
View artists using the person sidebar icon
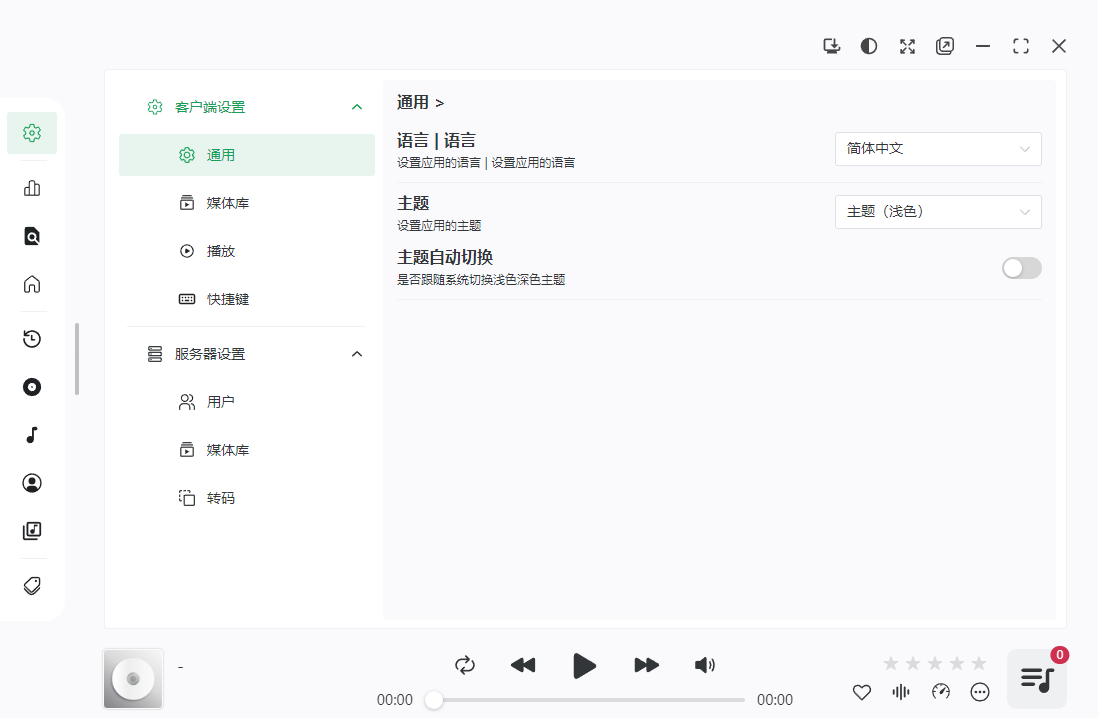(x=31, y=483)
